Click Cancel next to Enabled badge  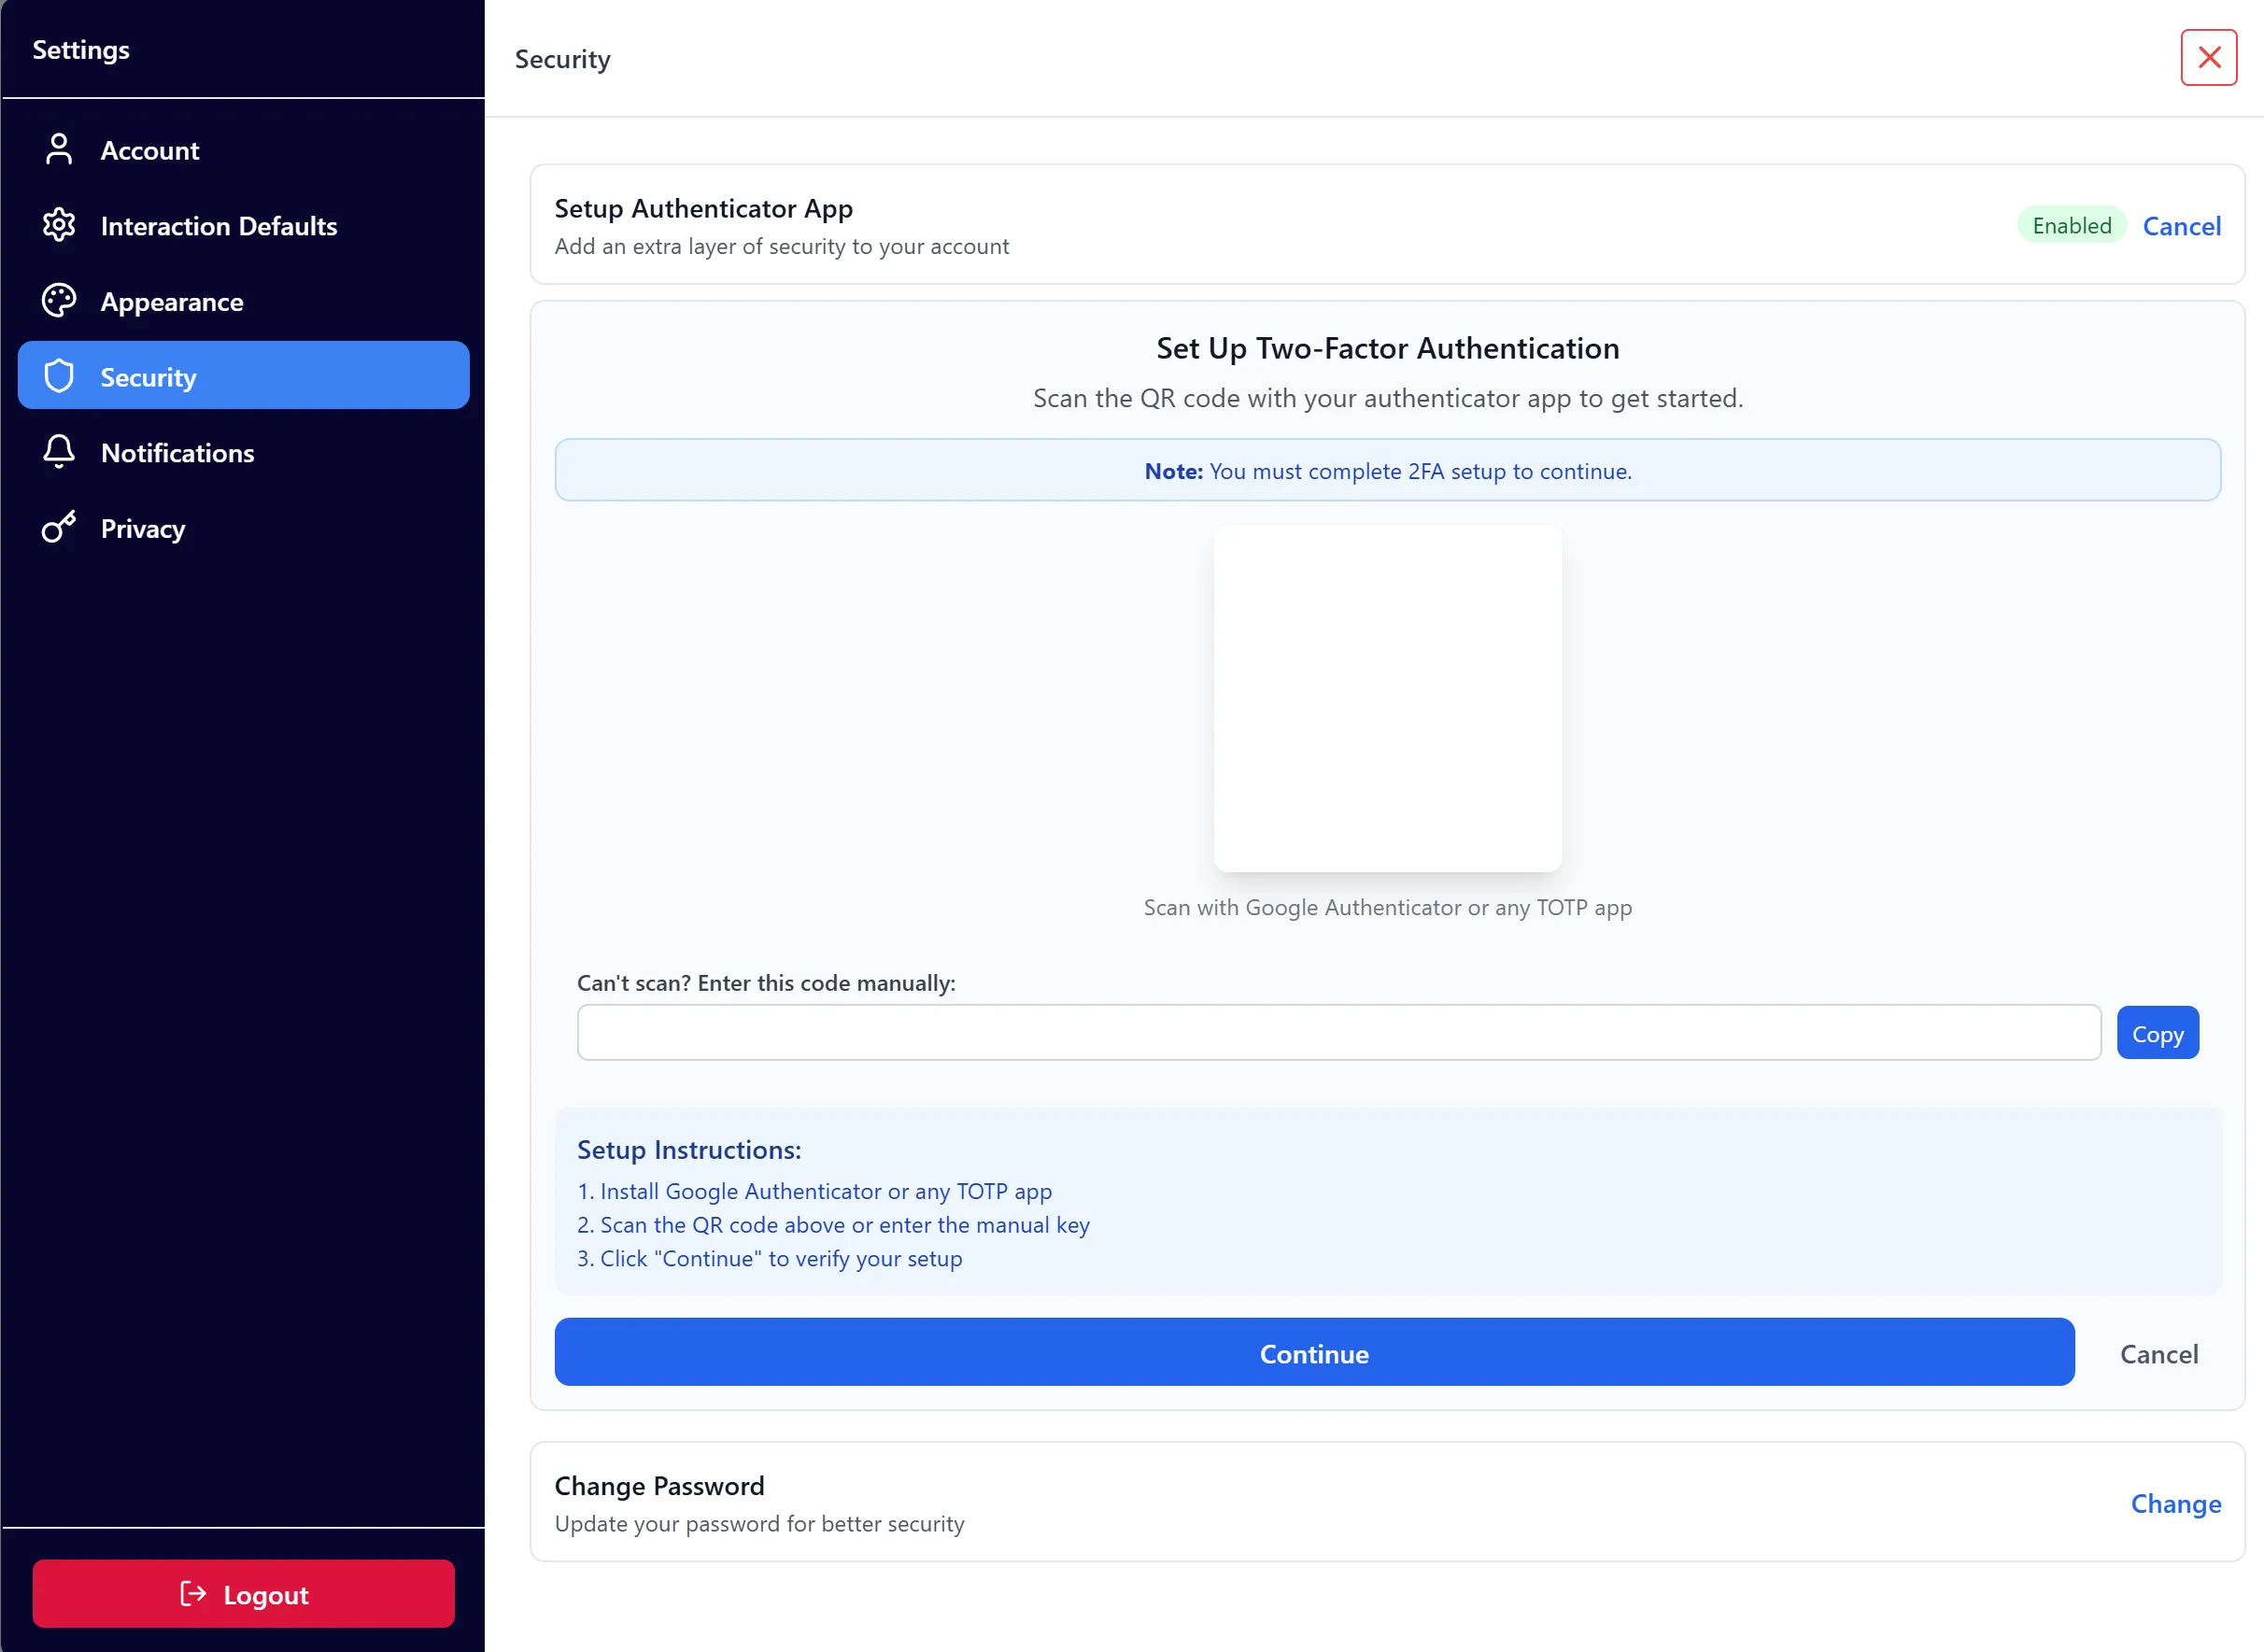(x=2181, y=226)
